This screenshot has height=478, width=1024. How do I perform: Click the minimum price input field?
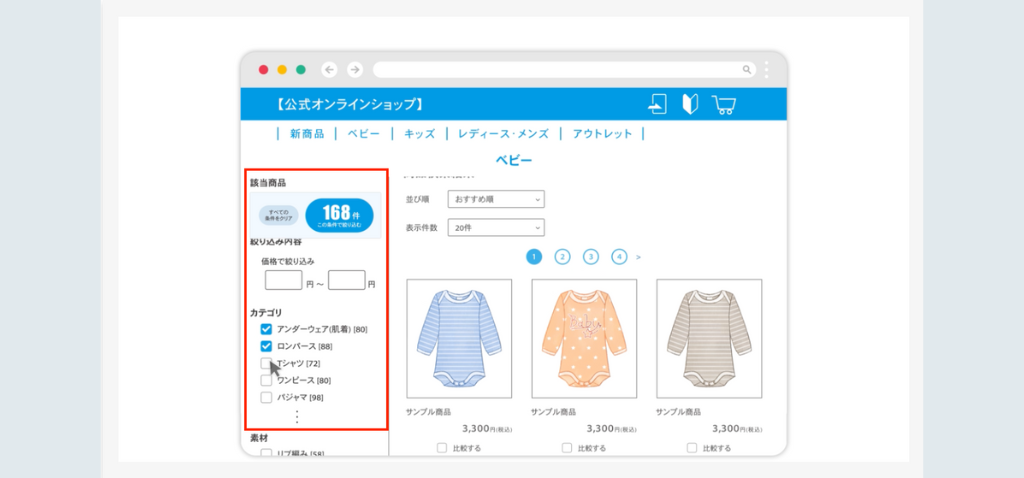(x=283, y=280)
